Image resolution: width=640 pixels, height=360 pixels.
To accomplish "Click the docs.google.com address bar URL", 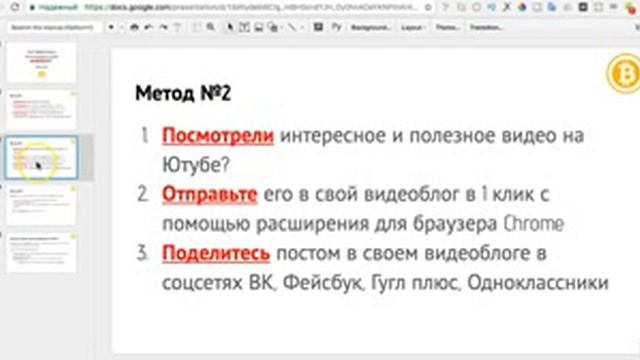I will 251,7.
